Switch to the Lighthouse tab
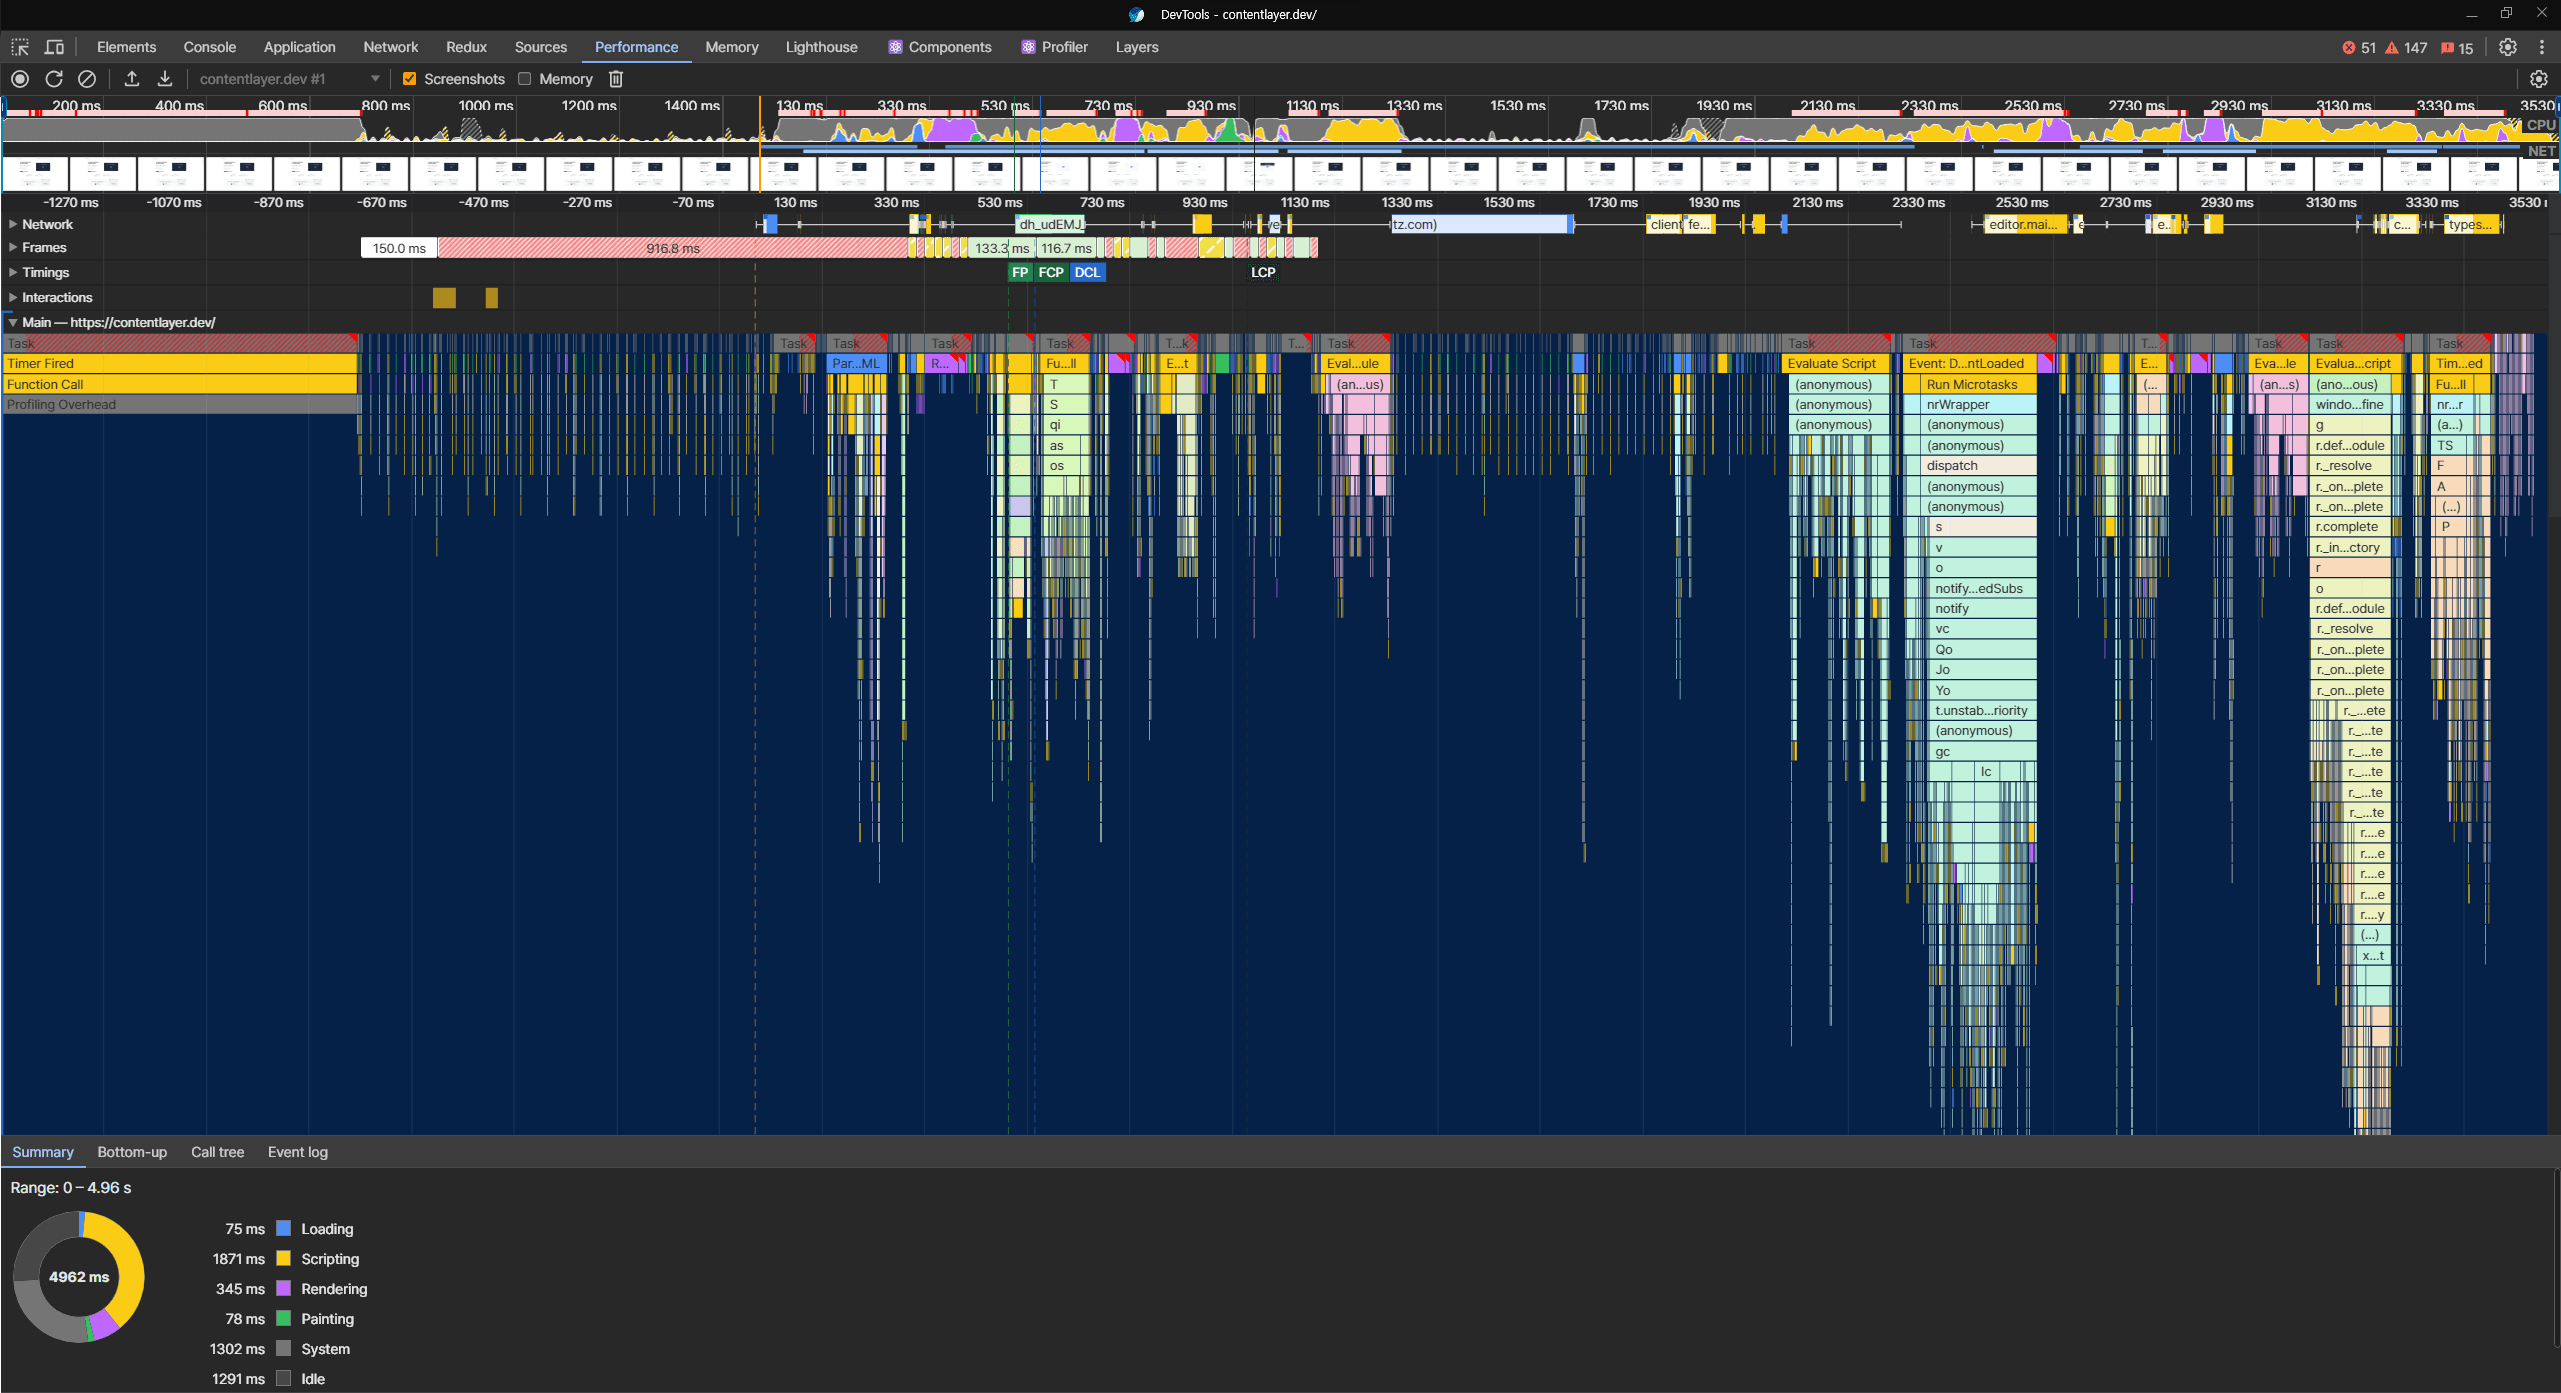The height and width of the screenshot is (1393, 2561). (821, 47)
